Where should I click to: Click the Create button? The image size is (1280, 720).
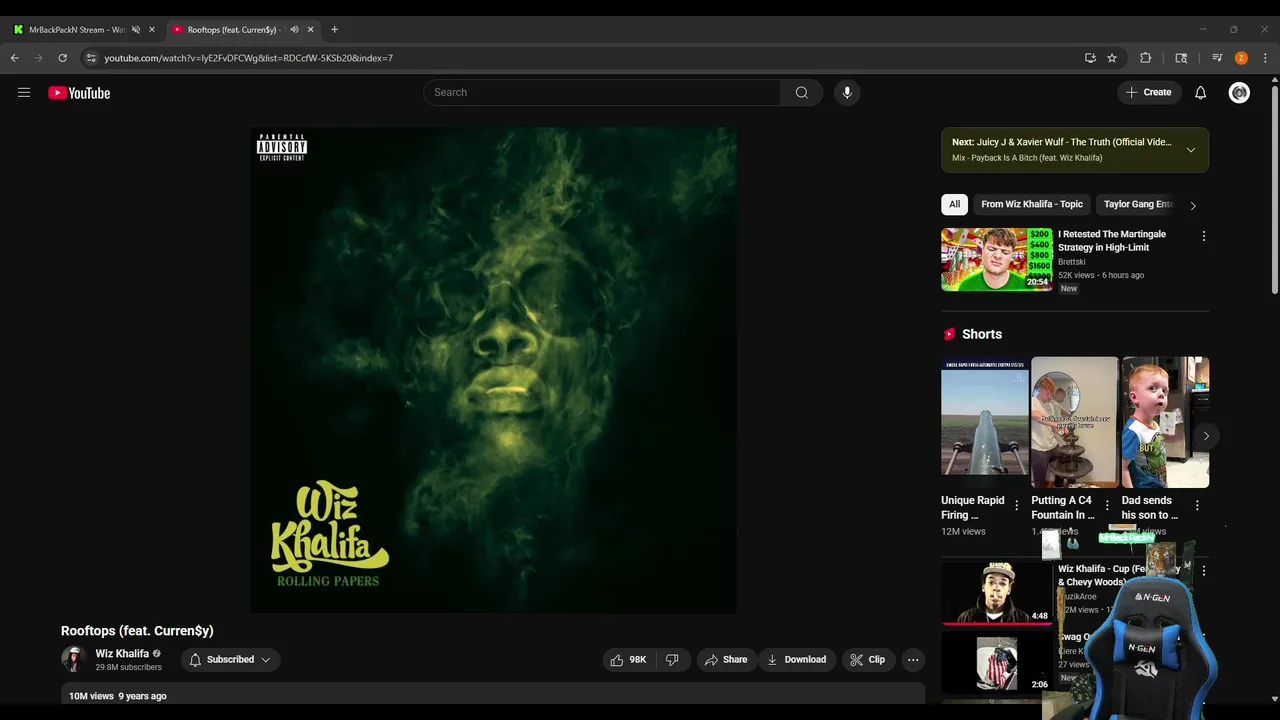point(1148,92)
